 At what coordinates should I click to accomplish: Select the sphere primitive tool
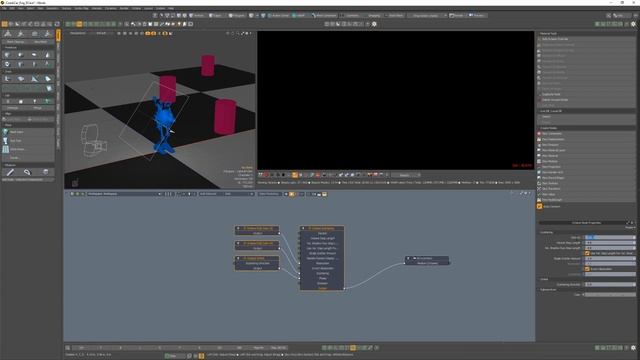point(20,55)
